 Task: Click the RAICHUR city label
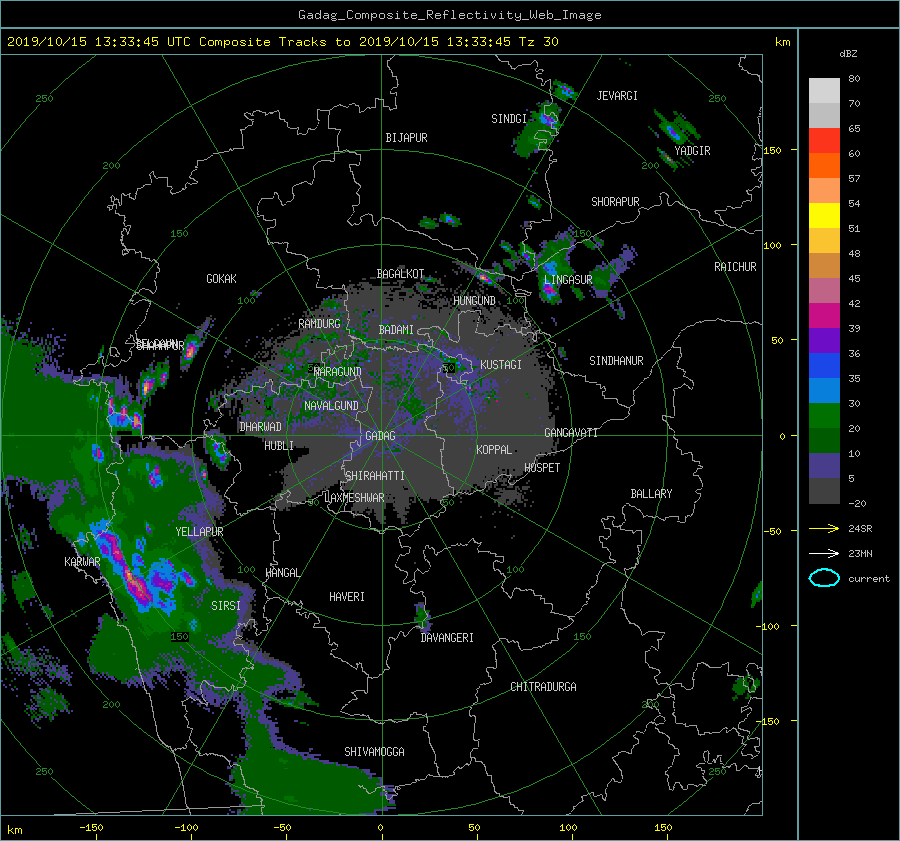point(735,267)
